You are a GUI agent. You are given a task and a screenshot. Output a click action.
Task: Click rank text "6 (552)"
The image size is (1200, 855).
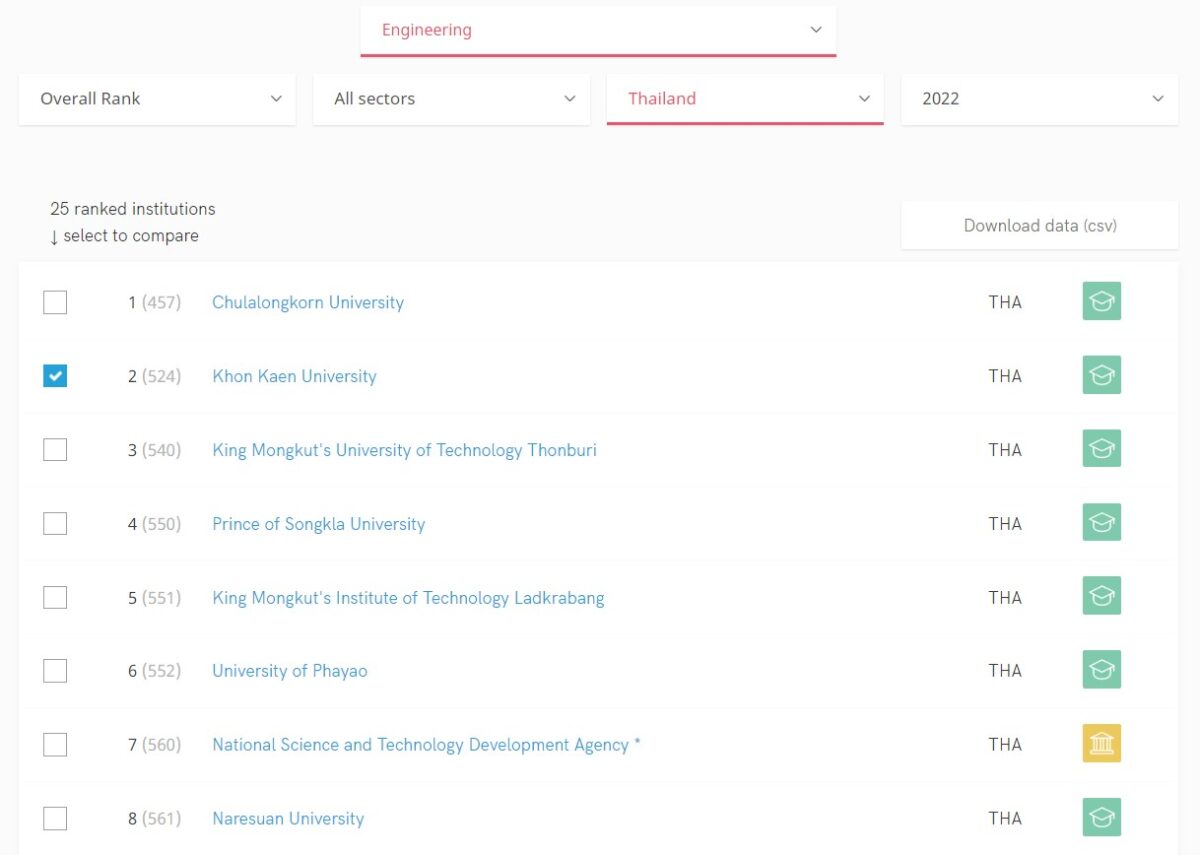tap(154, 671)
